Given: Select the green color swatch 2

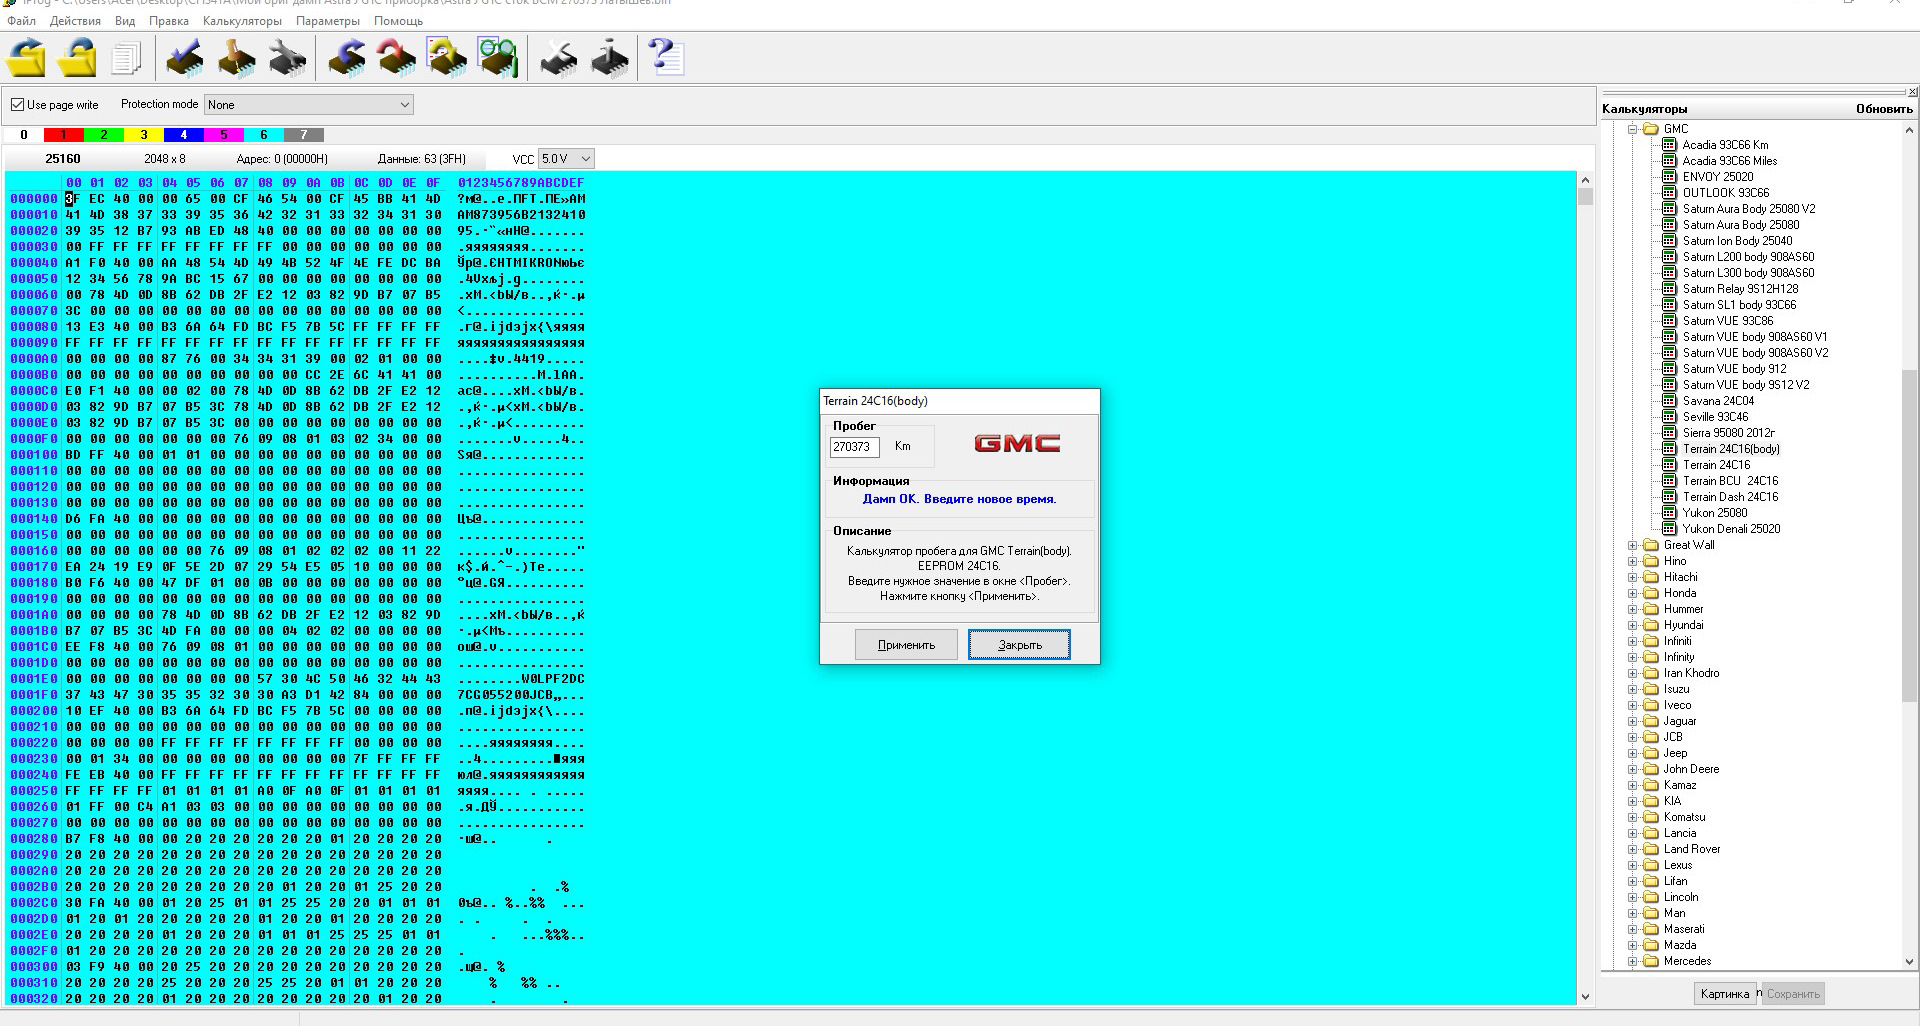Looking at the screenshot, I should pos(104,135).
